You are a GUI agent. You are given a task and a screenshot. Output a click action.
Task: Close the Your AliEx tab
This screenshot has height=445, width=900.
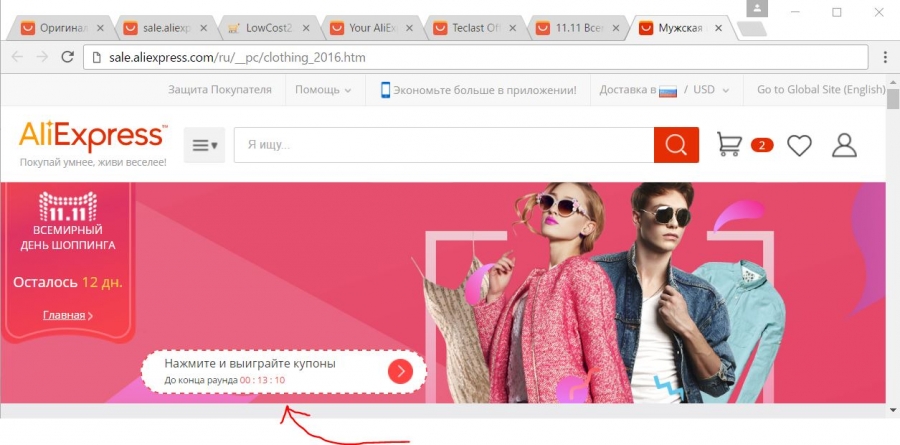[410, 28]
